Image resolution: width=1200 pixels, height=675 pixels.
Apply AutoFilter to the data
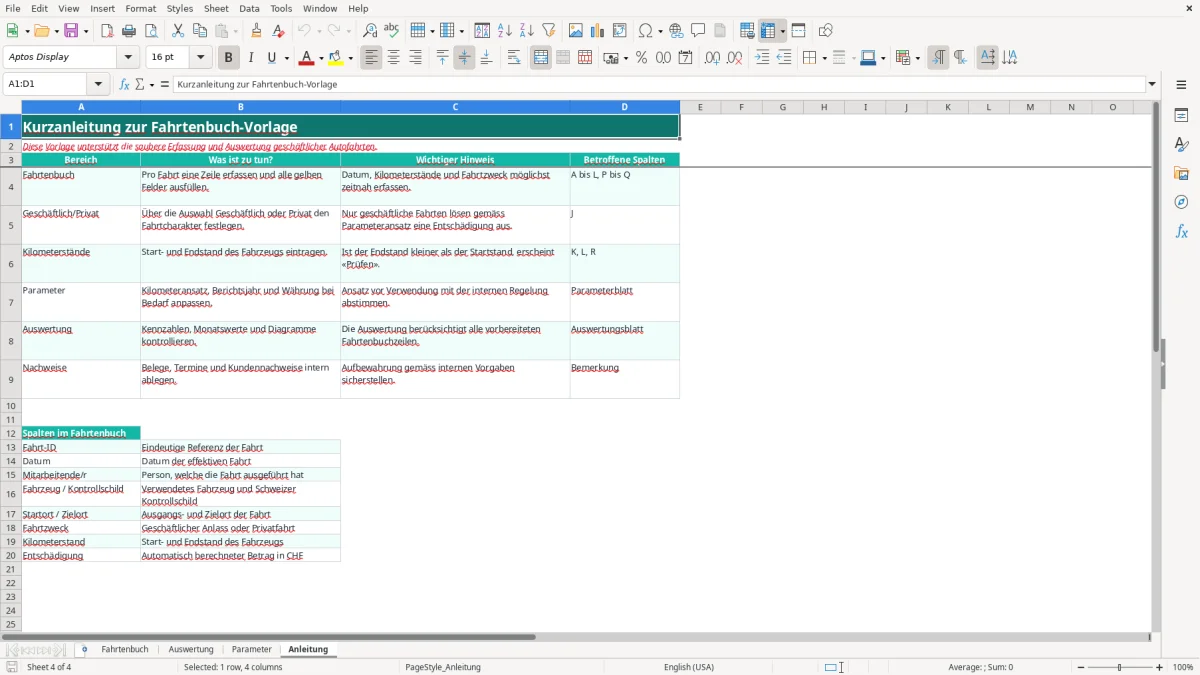(549, 31)
